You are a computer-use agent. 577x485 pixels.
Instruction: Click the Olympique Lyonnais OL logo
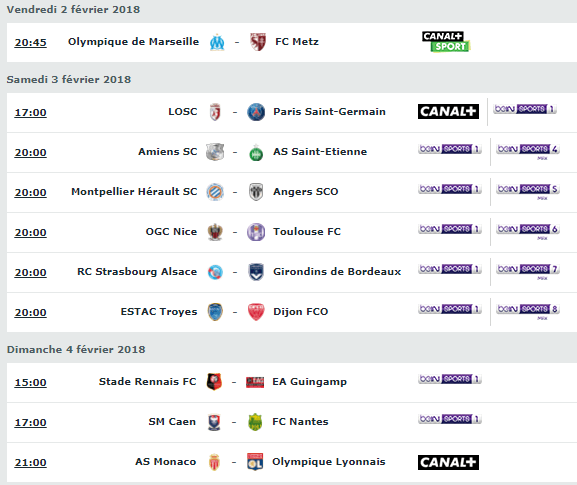[255, 462]
